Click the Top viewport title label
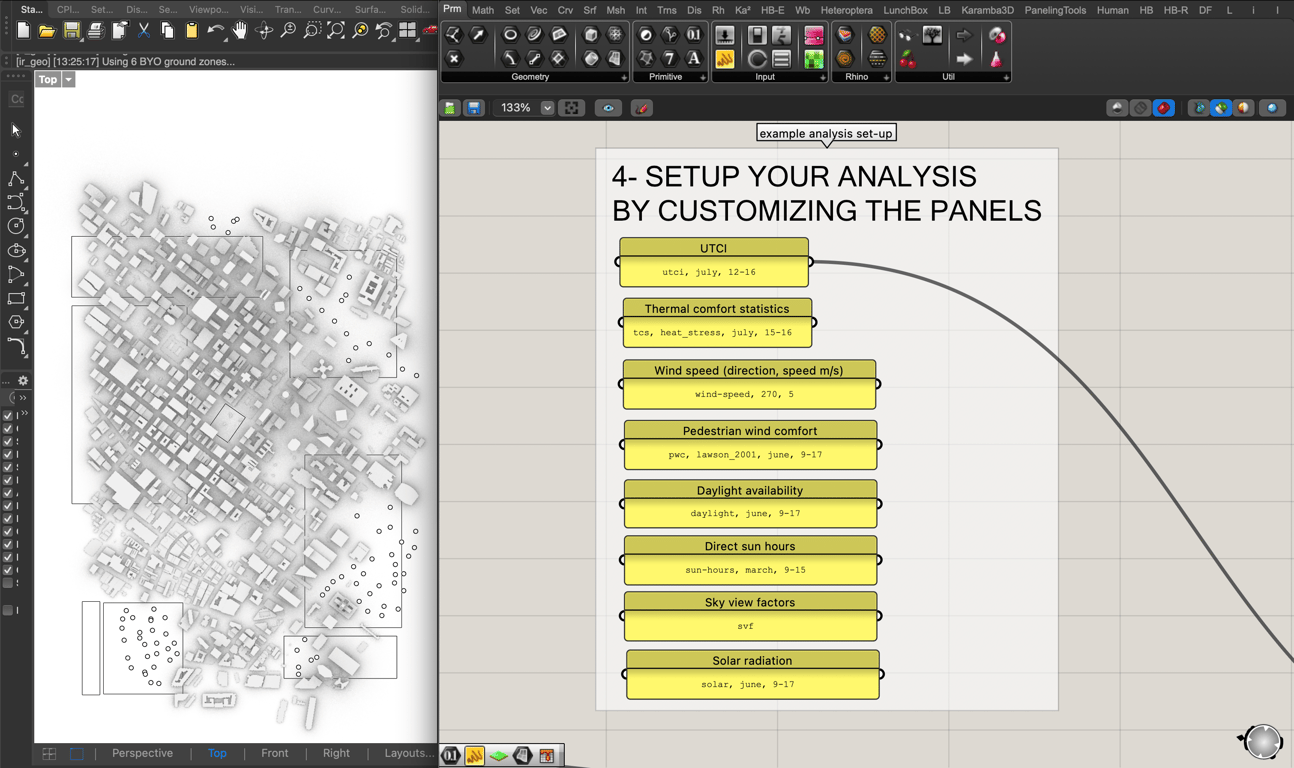 coord(47,80)
